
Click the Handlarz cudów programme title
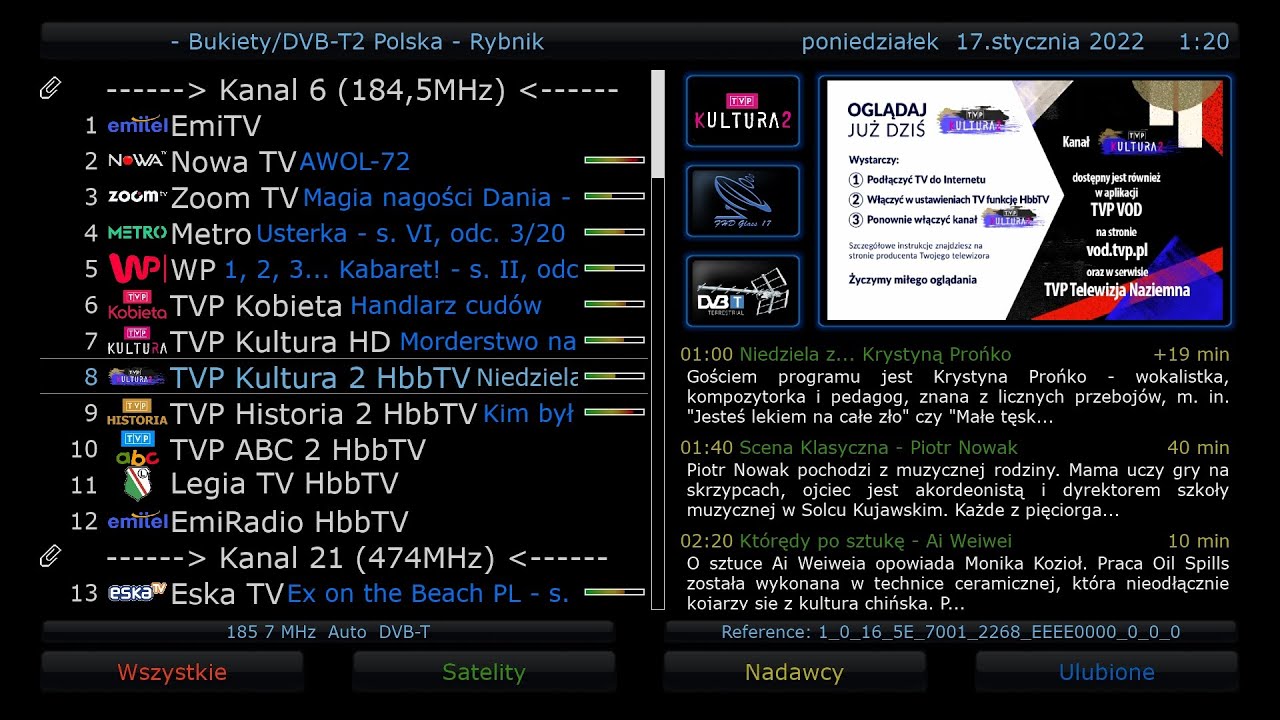446,306
